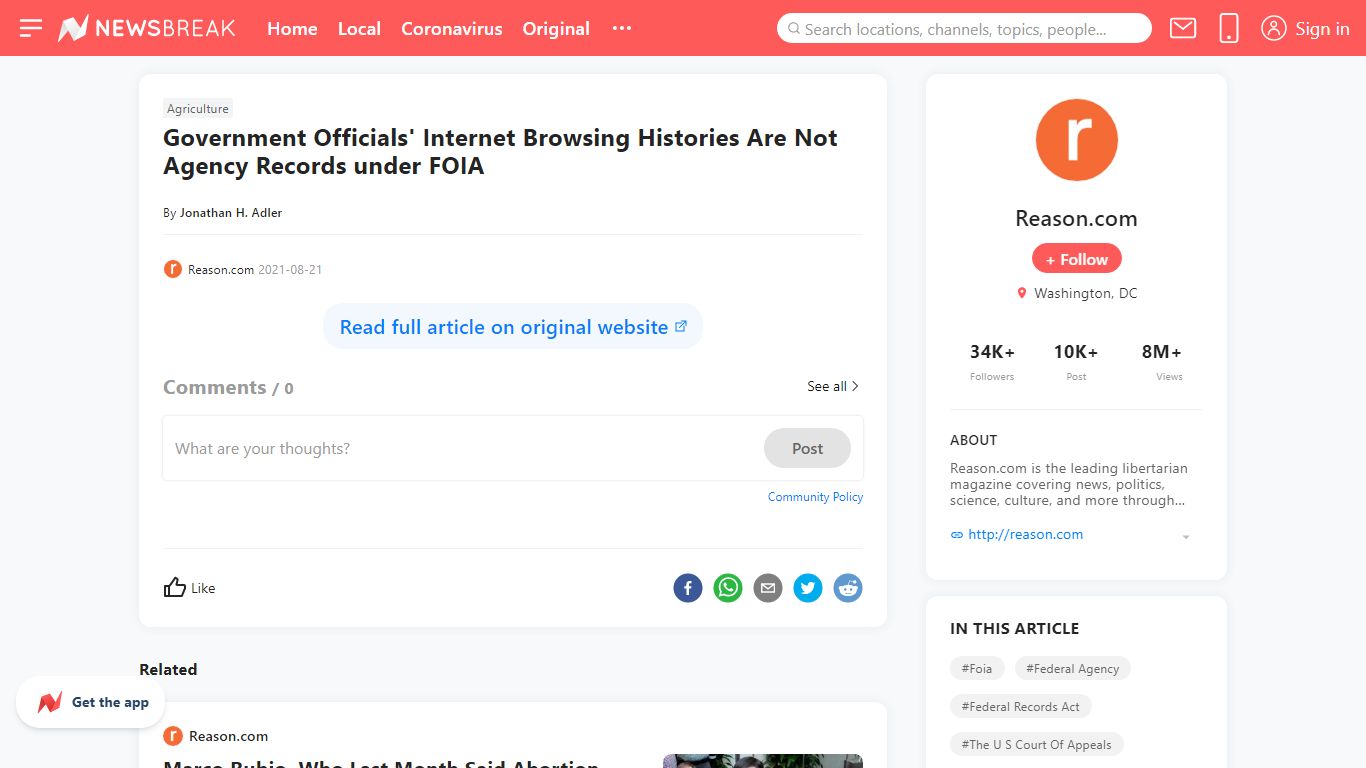Share article via WhatsApp
The height and width of the screenshot is (768, 1366).
(x=728, y=588)
